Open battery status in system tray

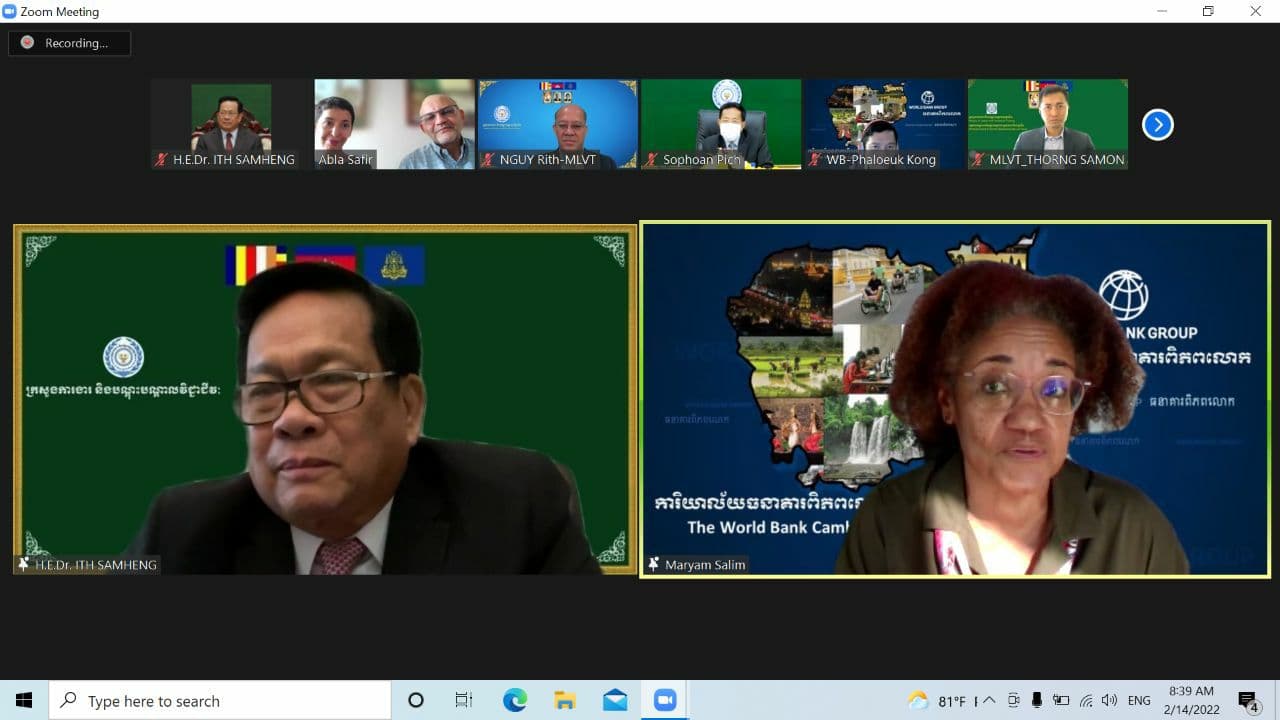click(1061, 701)
